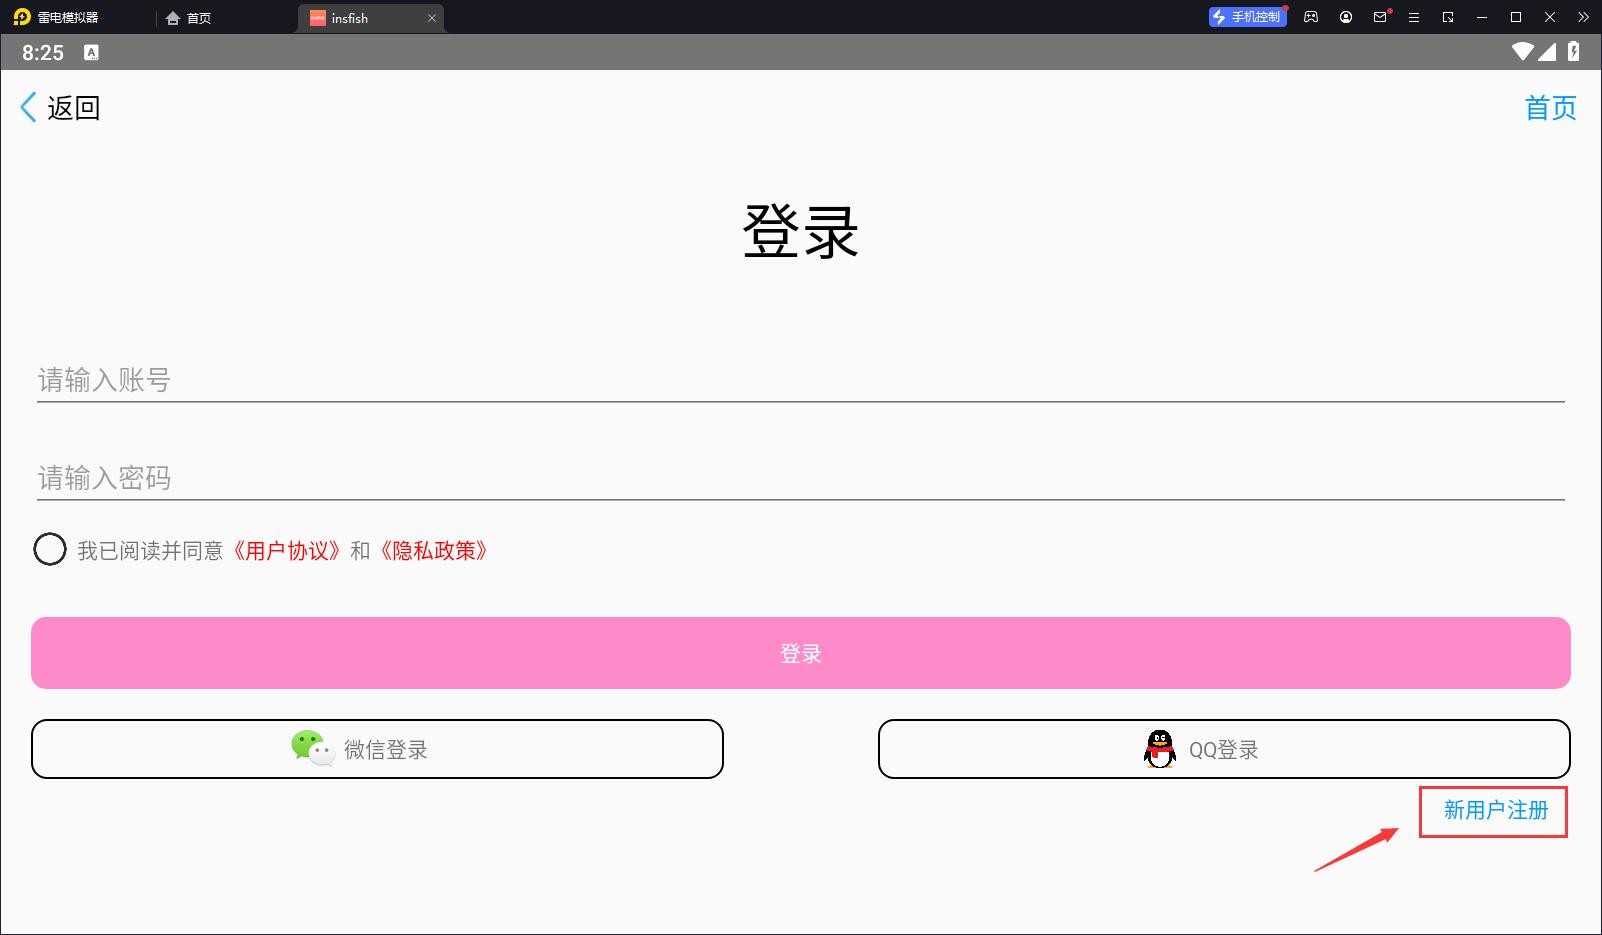Click the account input field

[x=800, y=380]
